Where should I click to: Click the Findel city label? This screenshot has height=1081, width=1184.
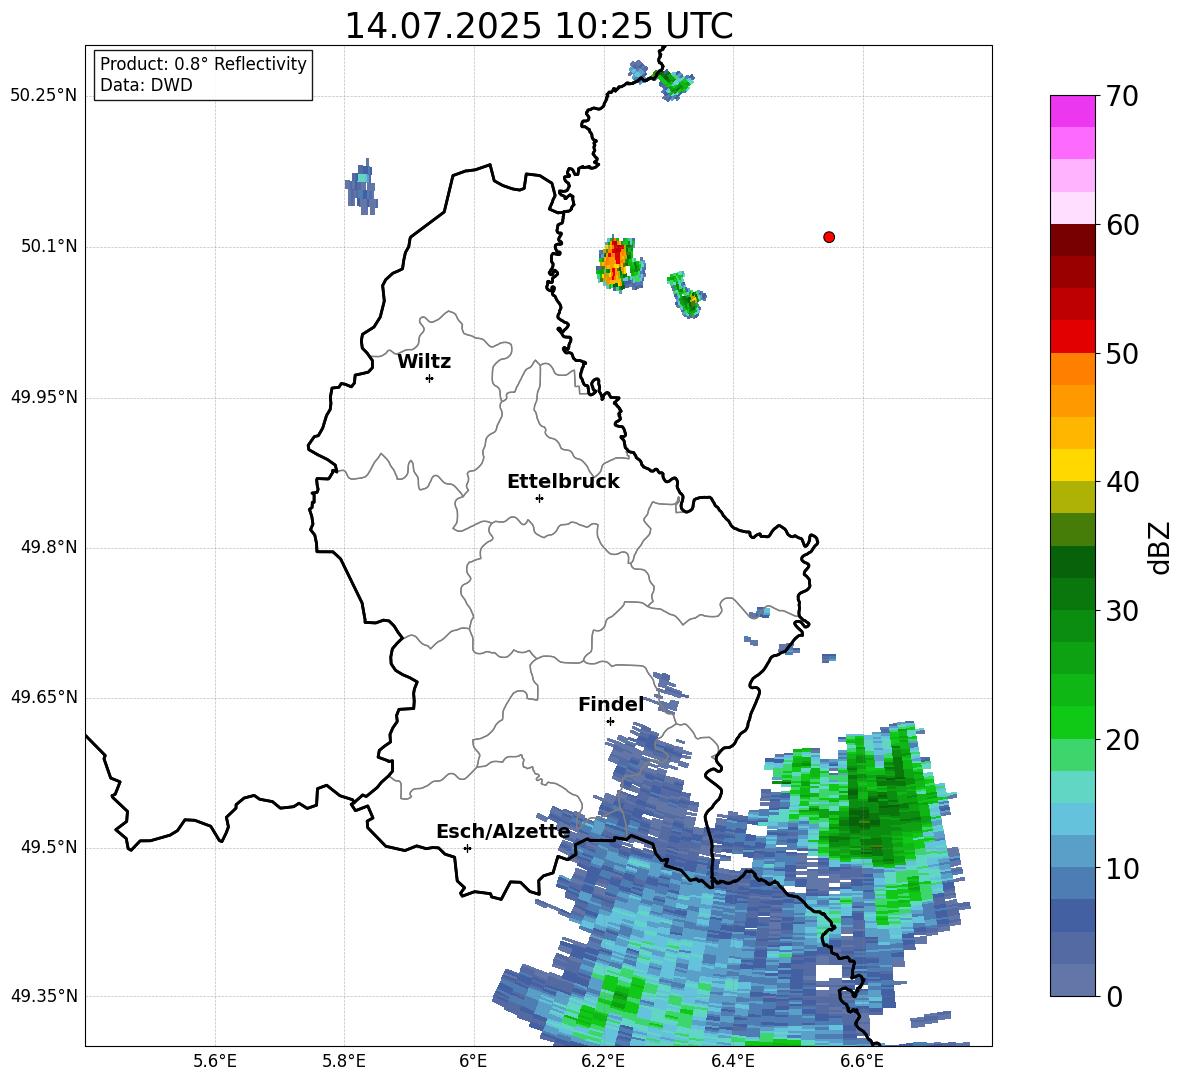coord(611,704)
